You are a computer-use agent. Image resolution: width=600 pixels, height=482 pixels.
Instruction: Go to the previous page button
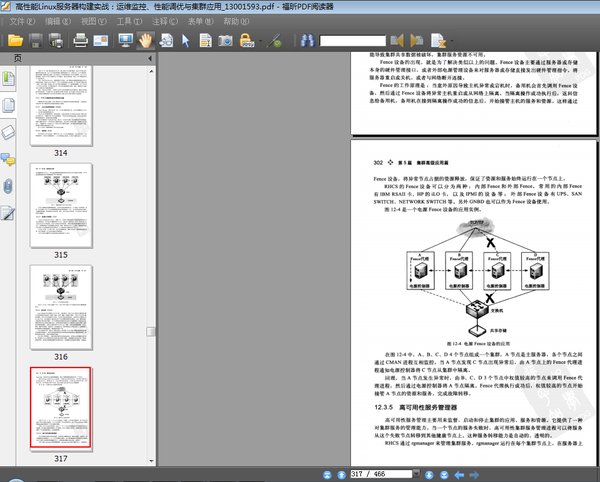click(x=341, y=475)
